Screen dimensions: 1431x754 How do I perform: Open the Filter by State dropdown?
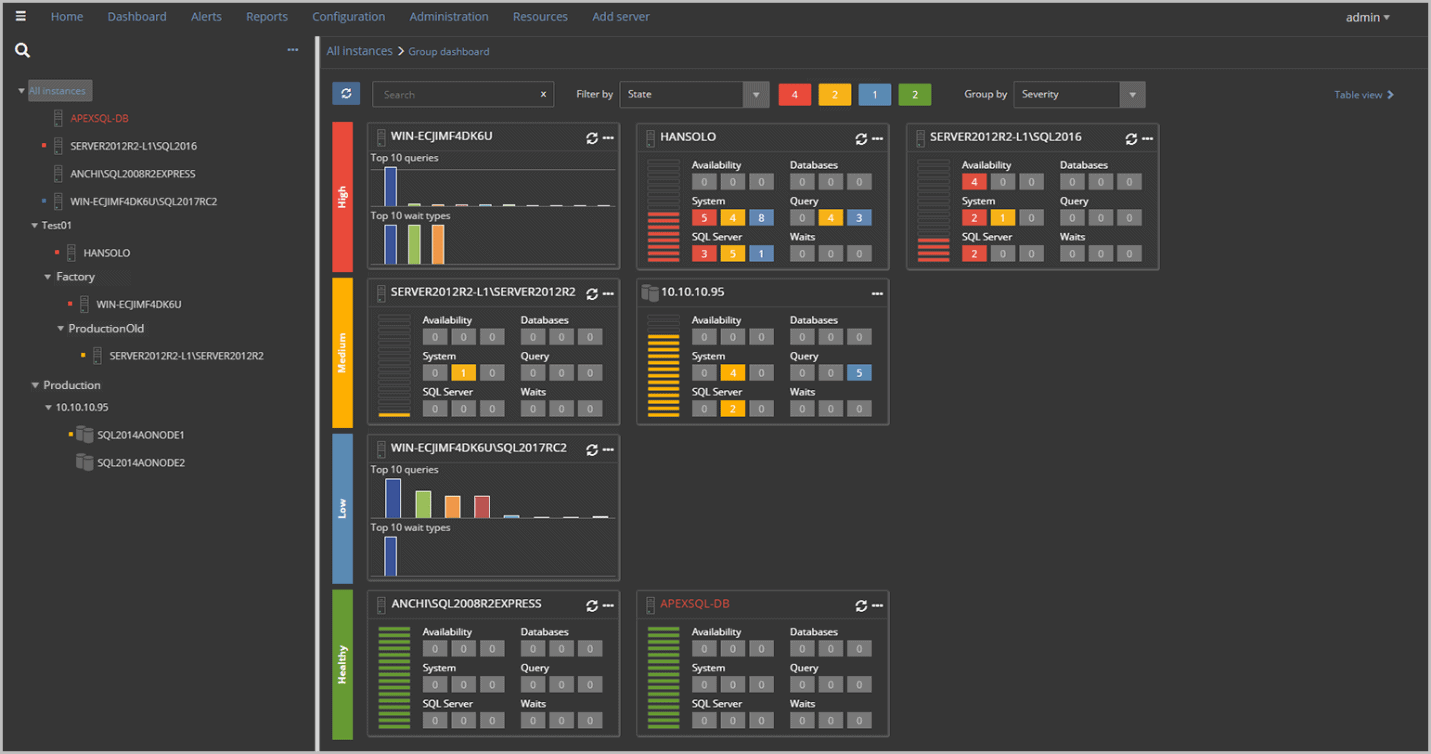(x=757, y=94)
